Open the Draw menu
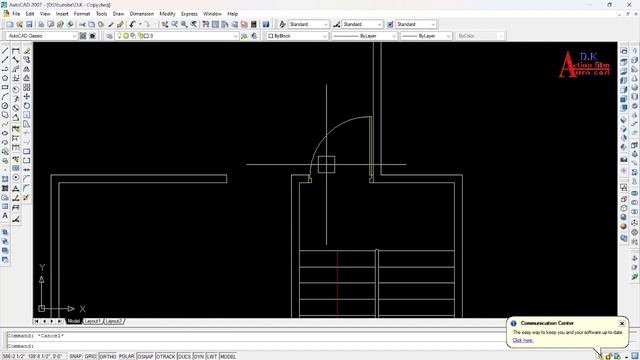 click(x=118, y=14)
